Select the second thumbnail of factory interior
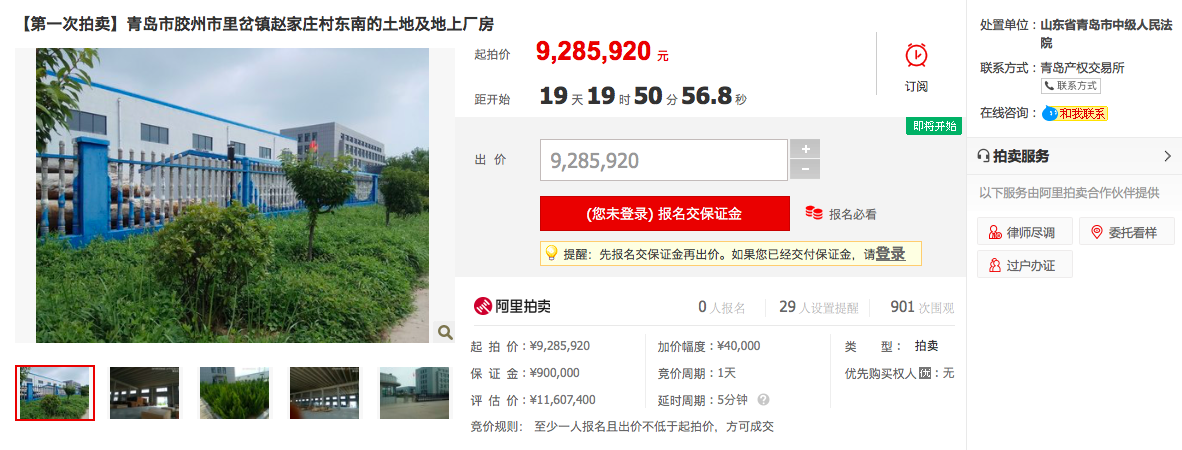Image resolution: width=1182 pixels, height=450 pixels. [x=144, y=393]
